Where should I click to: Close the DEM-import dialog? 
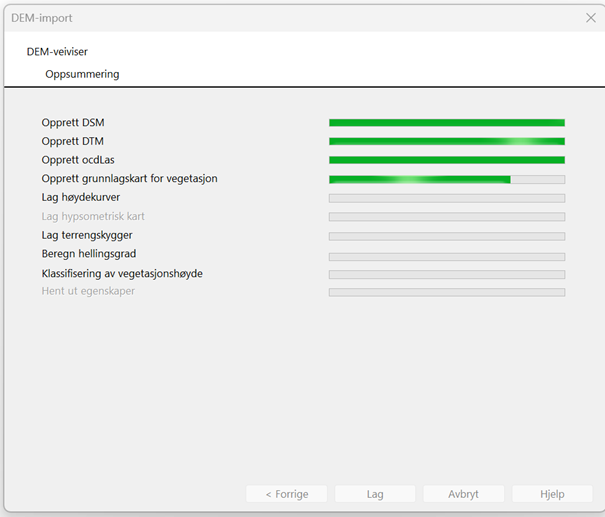pyautogui.click(x=591, y=18)
